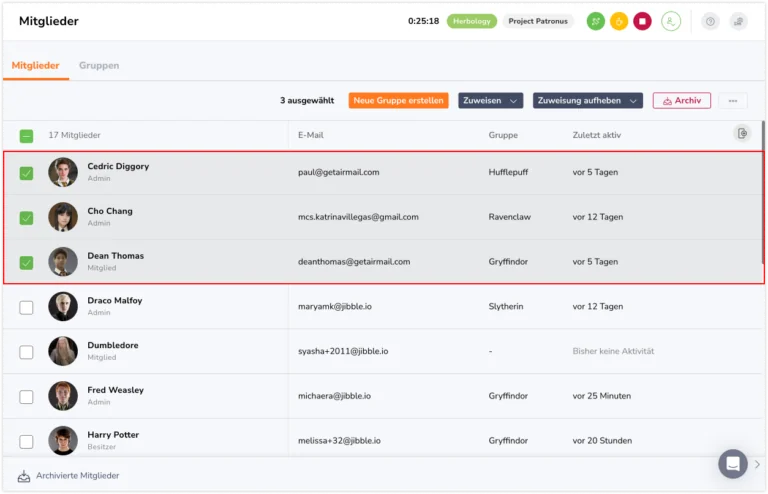Viewport: 768px width, 494px height.
Task: Click email maryamk@jibble.io
Action: point(335,306)
